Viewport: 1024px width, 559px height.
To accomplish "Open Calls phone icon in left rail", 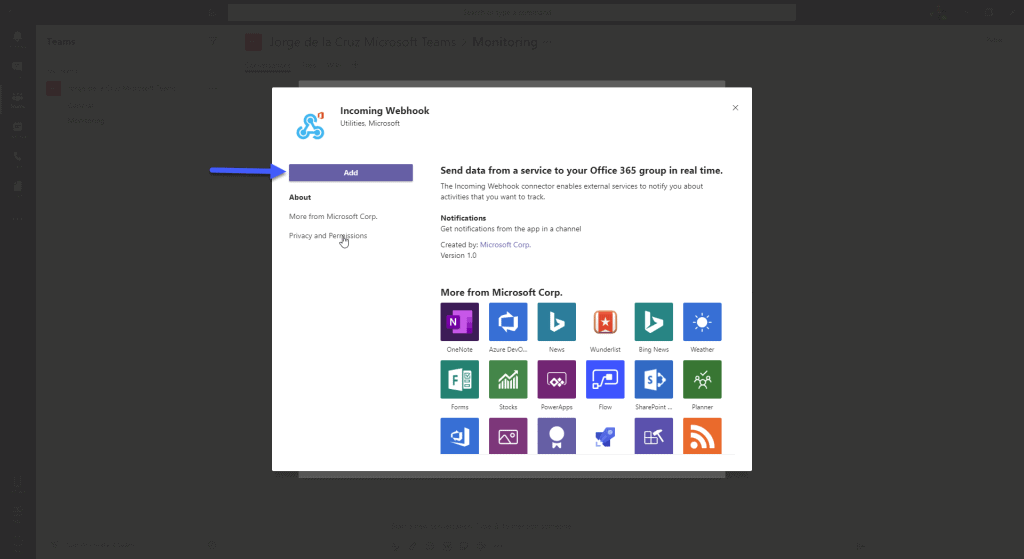I will tap(18, 157).
